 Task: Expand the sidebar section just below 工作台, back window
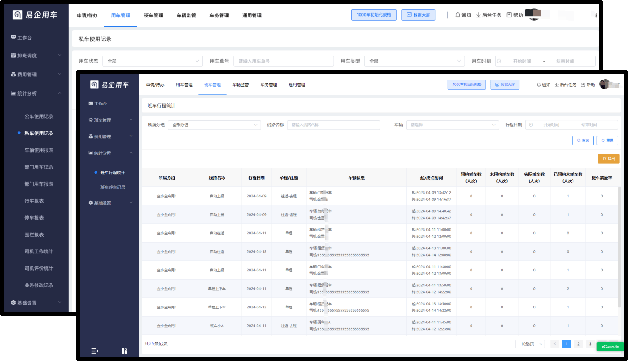(x=35, y=55)
